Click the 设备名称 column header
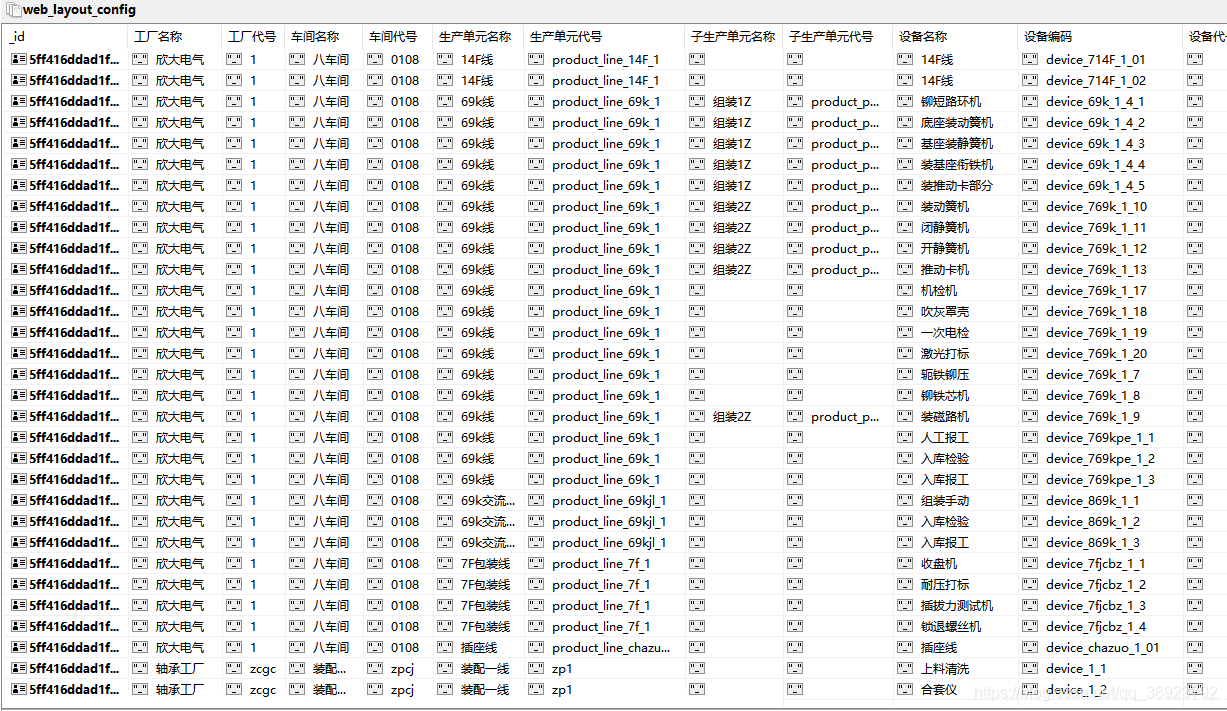The width and height of the screenshot is (1227, 711). point(955,37)
